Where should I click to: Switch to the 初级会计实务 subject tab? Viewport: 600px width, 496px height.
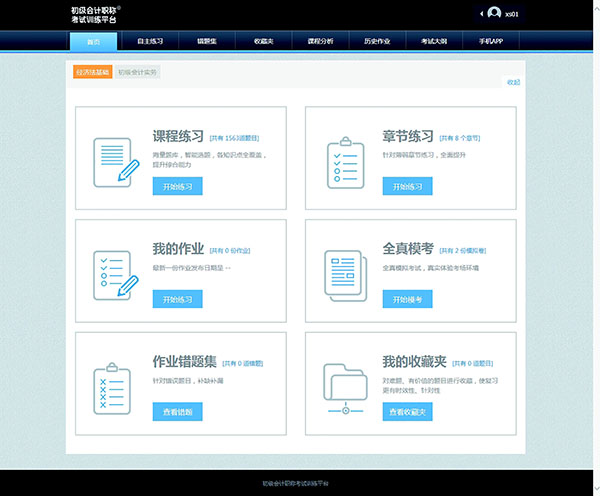(137, 72)
